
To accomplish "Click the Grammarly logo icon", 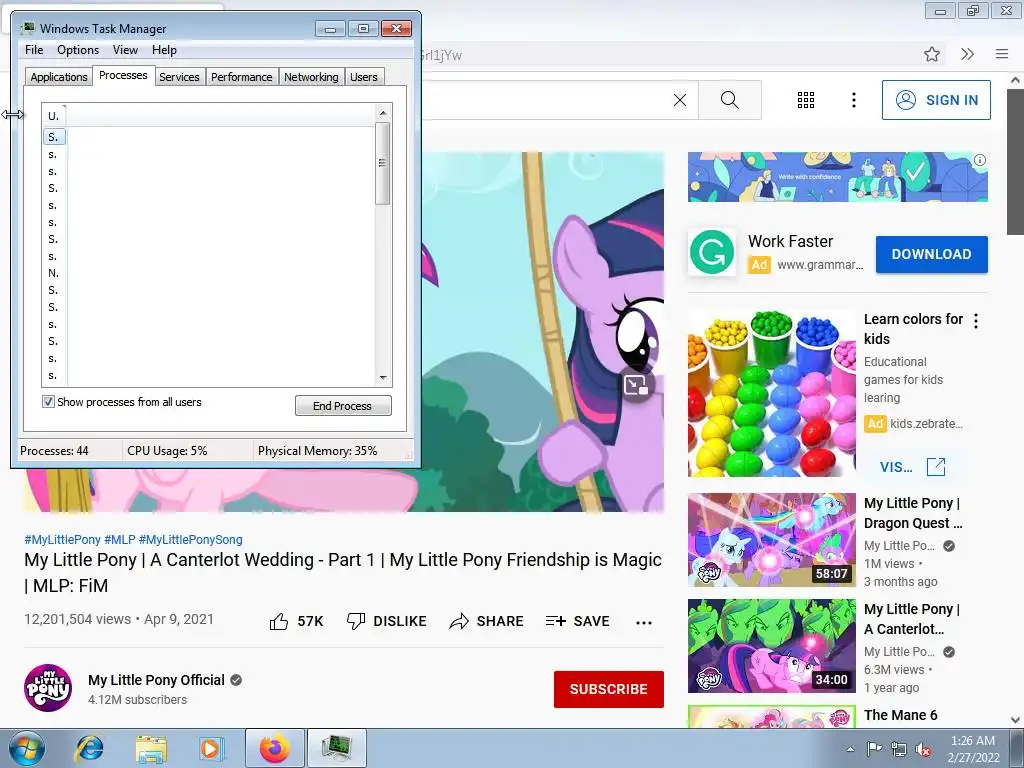I will pos(712,252).
